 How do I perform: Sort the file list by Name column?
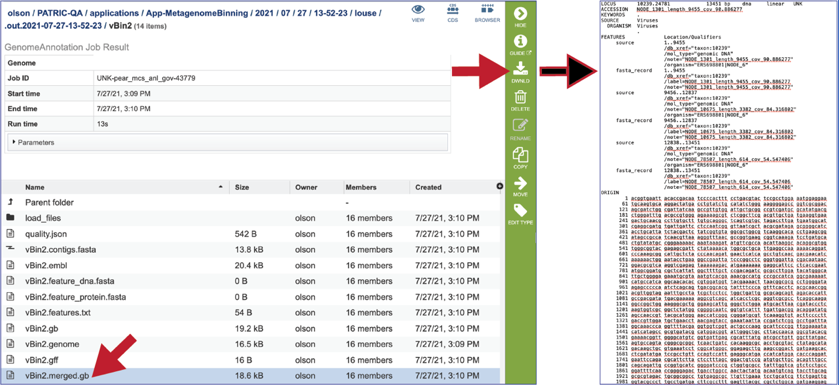point(35,188)
